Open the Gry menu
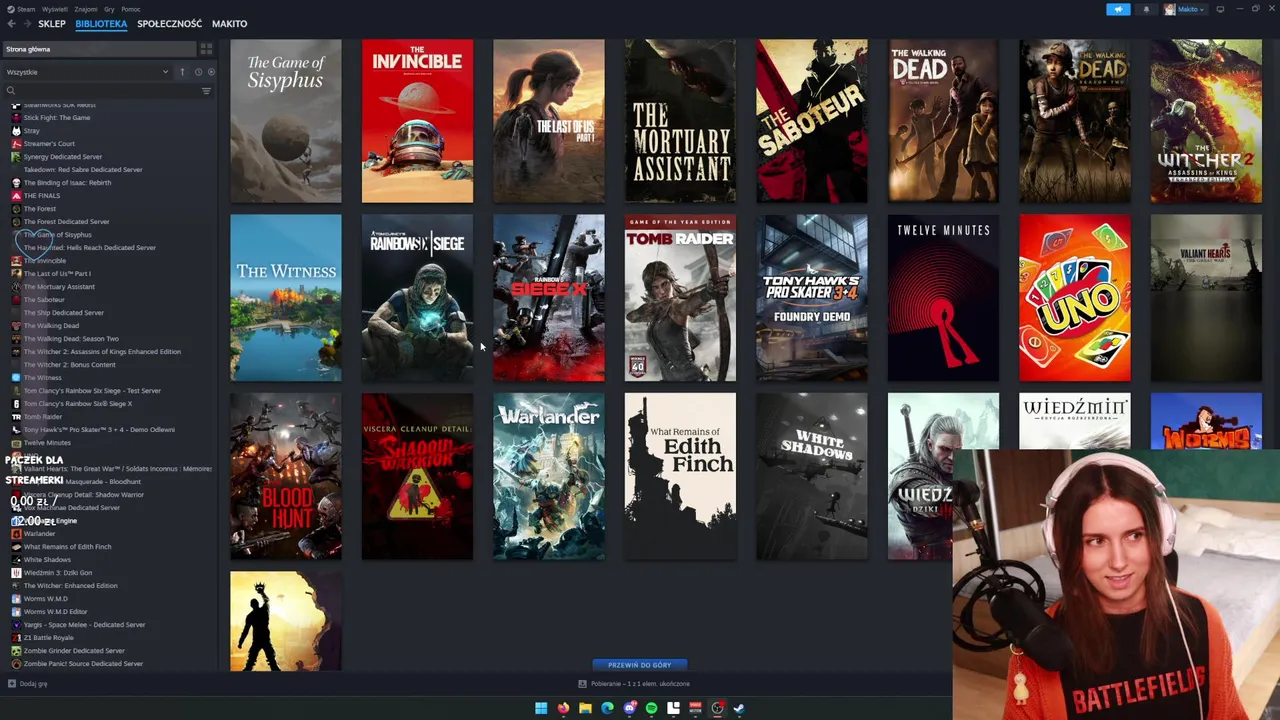The height and width of the screenshot is (720, 1280). (x=109, y=9)
